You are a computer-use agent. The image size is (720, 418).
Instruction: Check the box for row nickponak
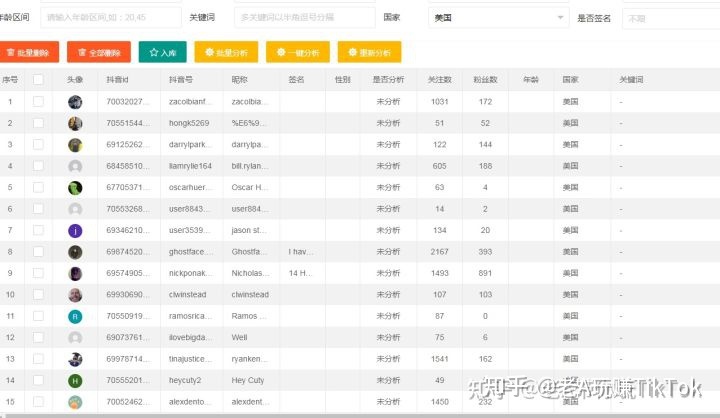coord(38,273)
